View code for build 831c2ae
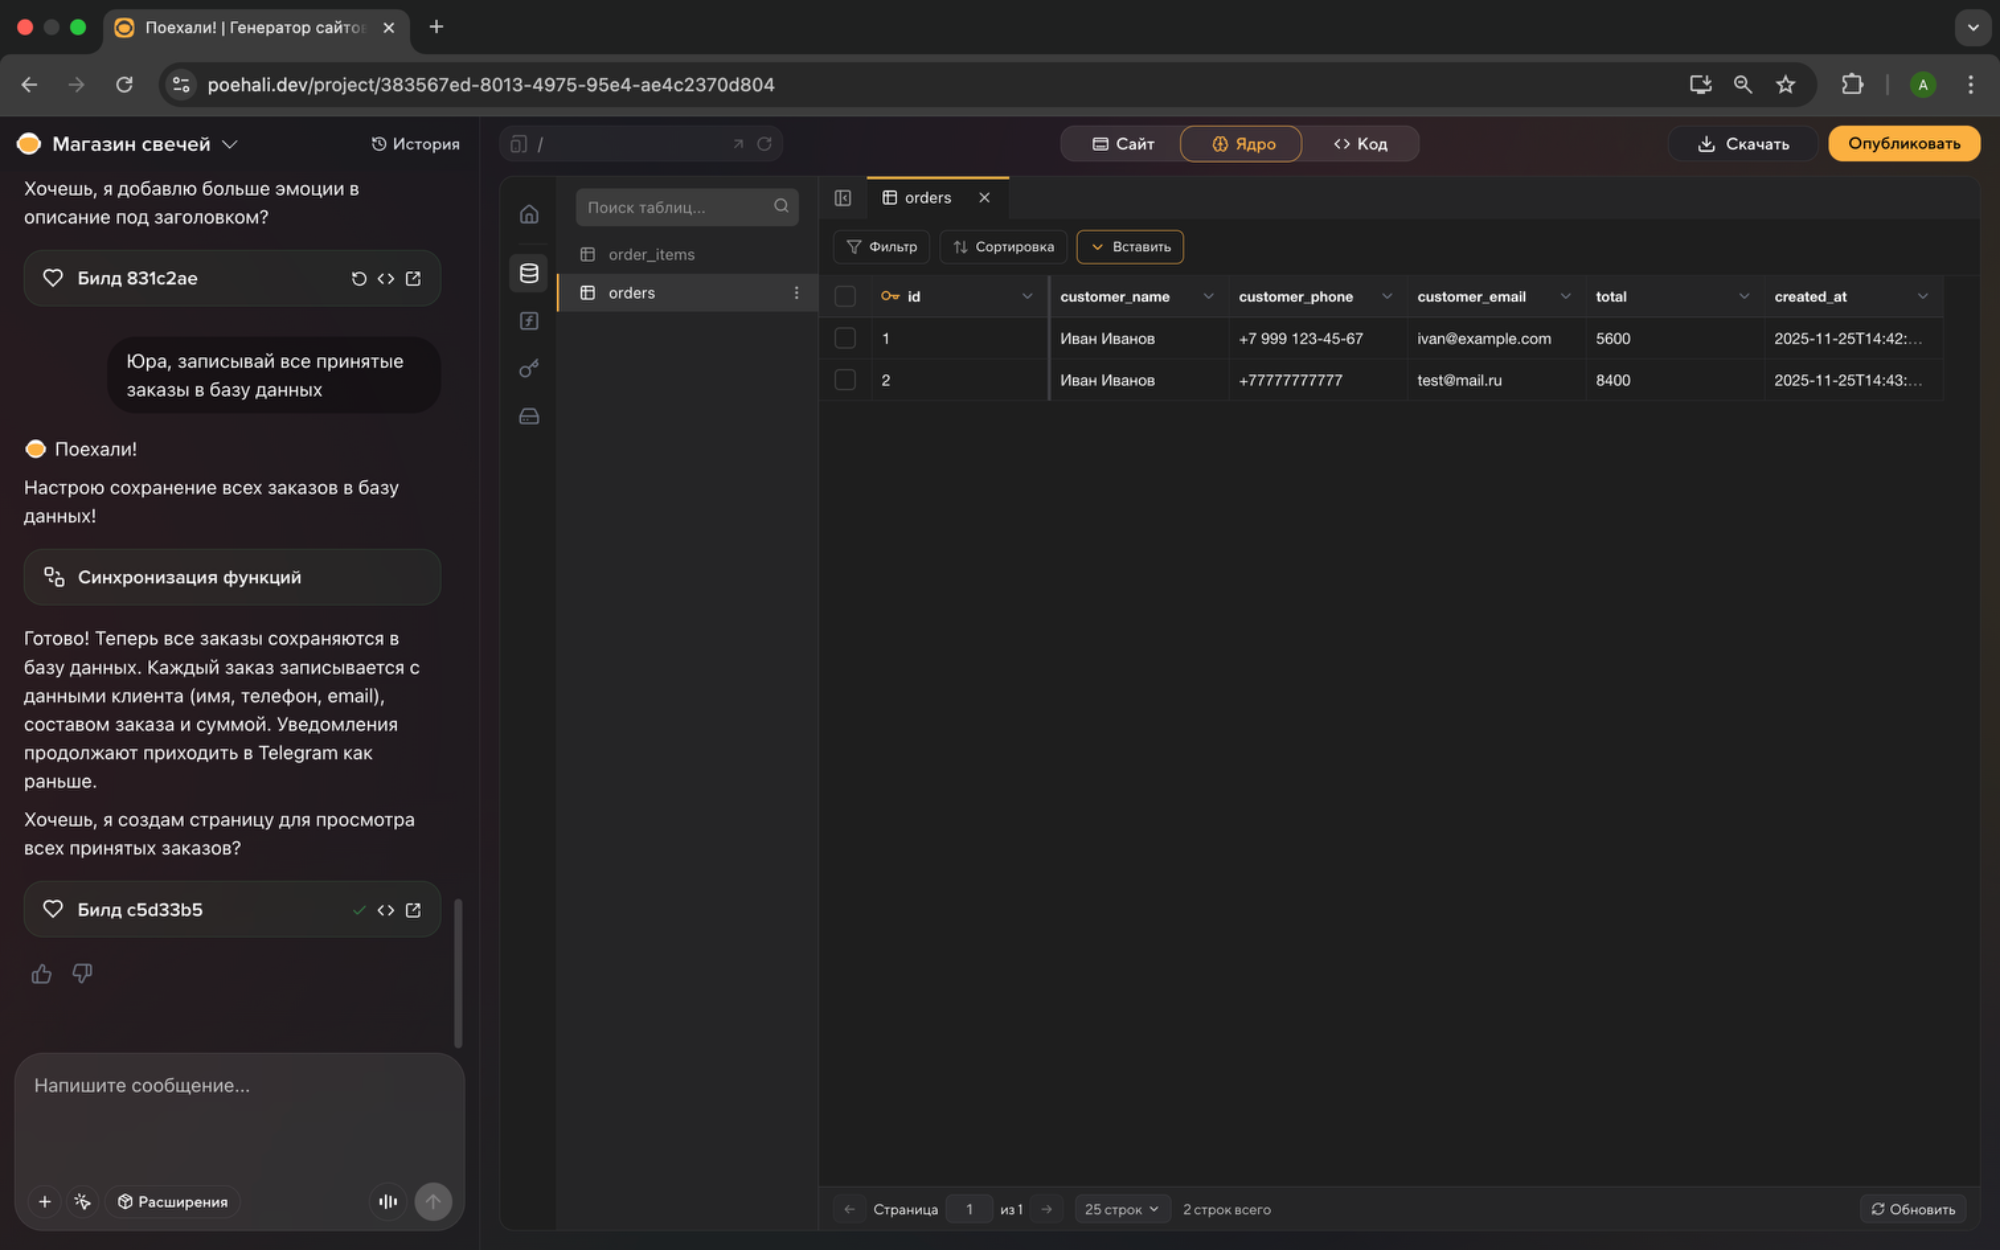 tap(386, 279)
